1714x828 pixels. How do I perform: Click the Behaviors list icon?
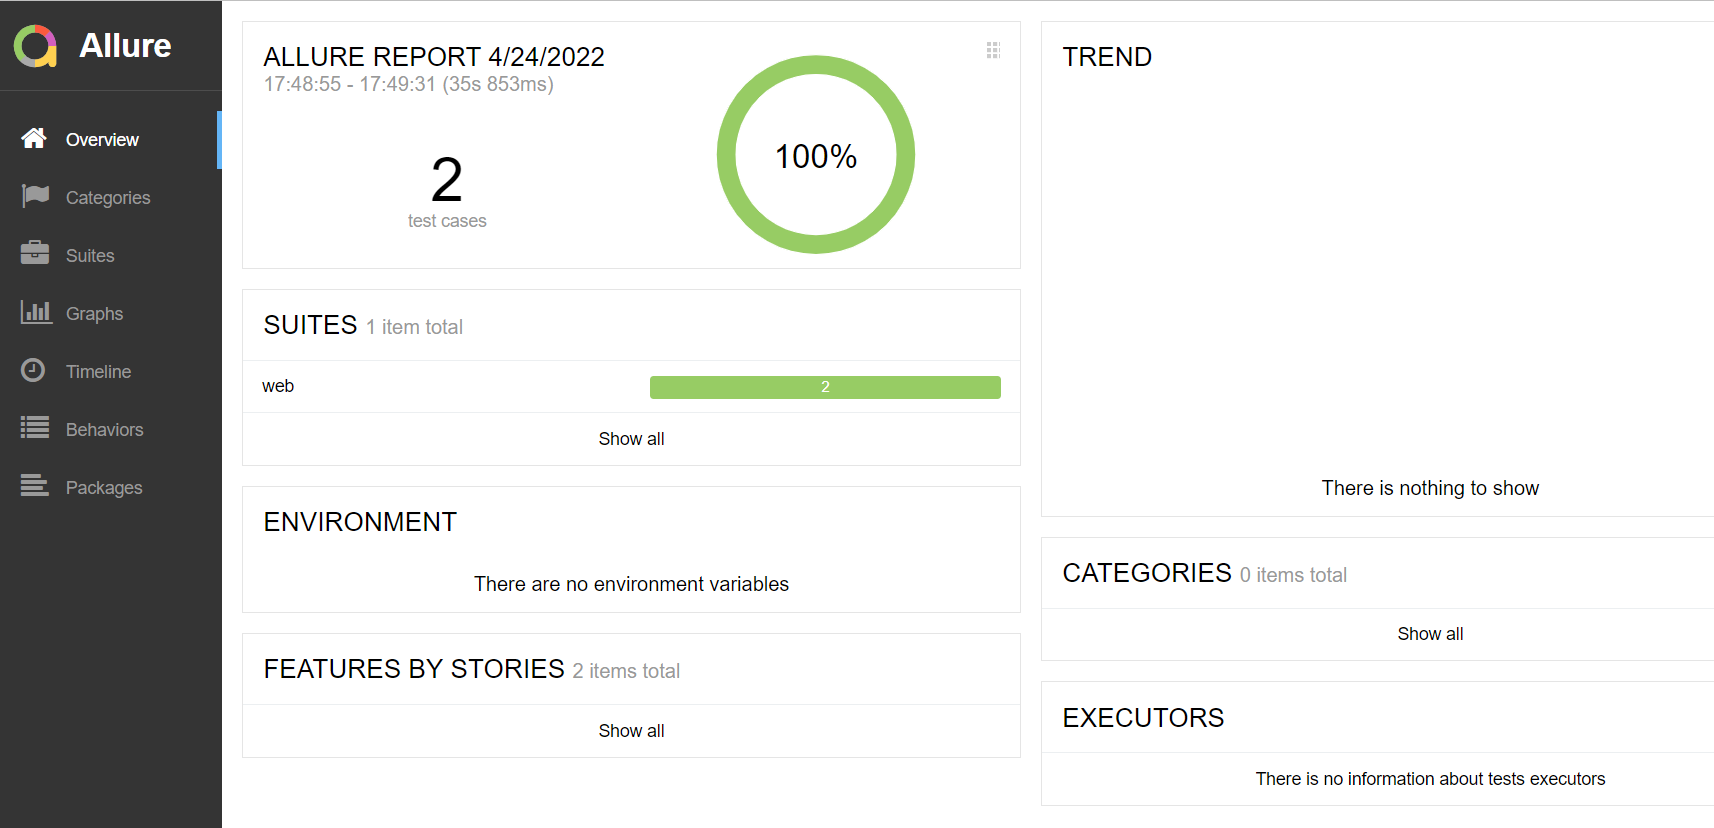(35, 428)
